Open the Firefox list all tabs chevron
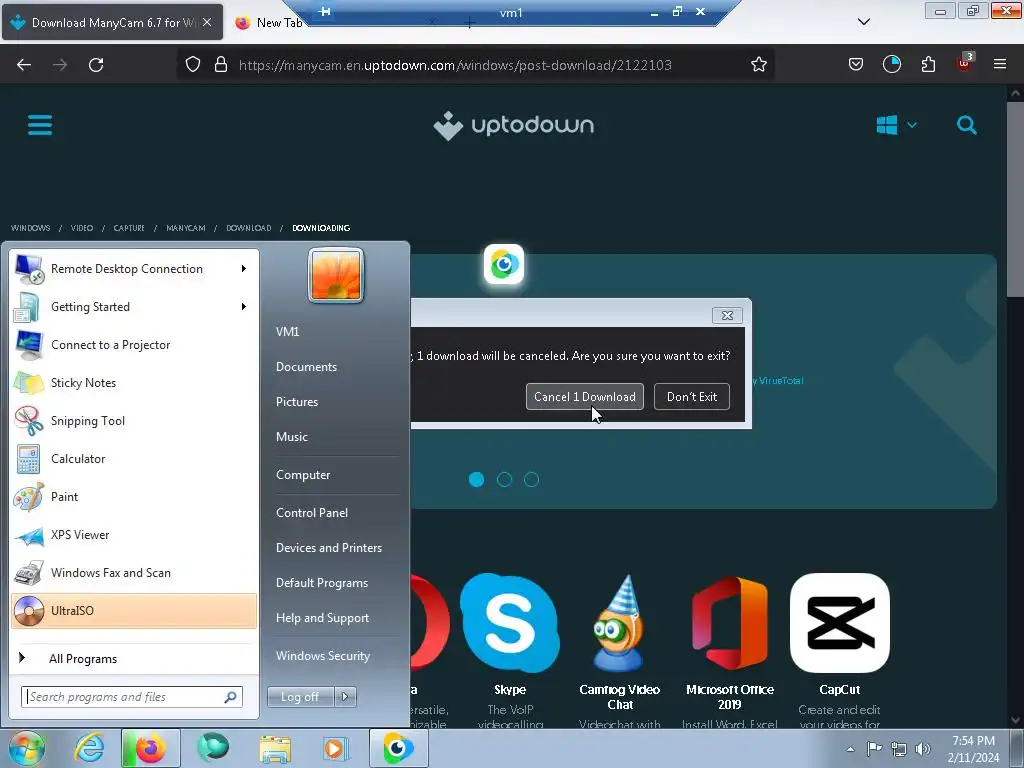This screenshot has width=1024, height=768. pos(863,22)
